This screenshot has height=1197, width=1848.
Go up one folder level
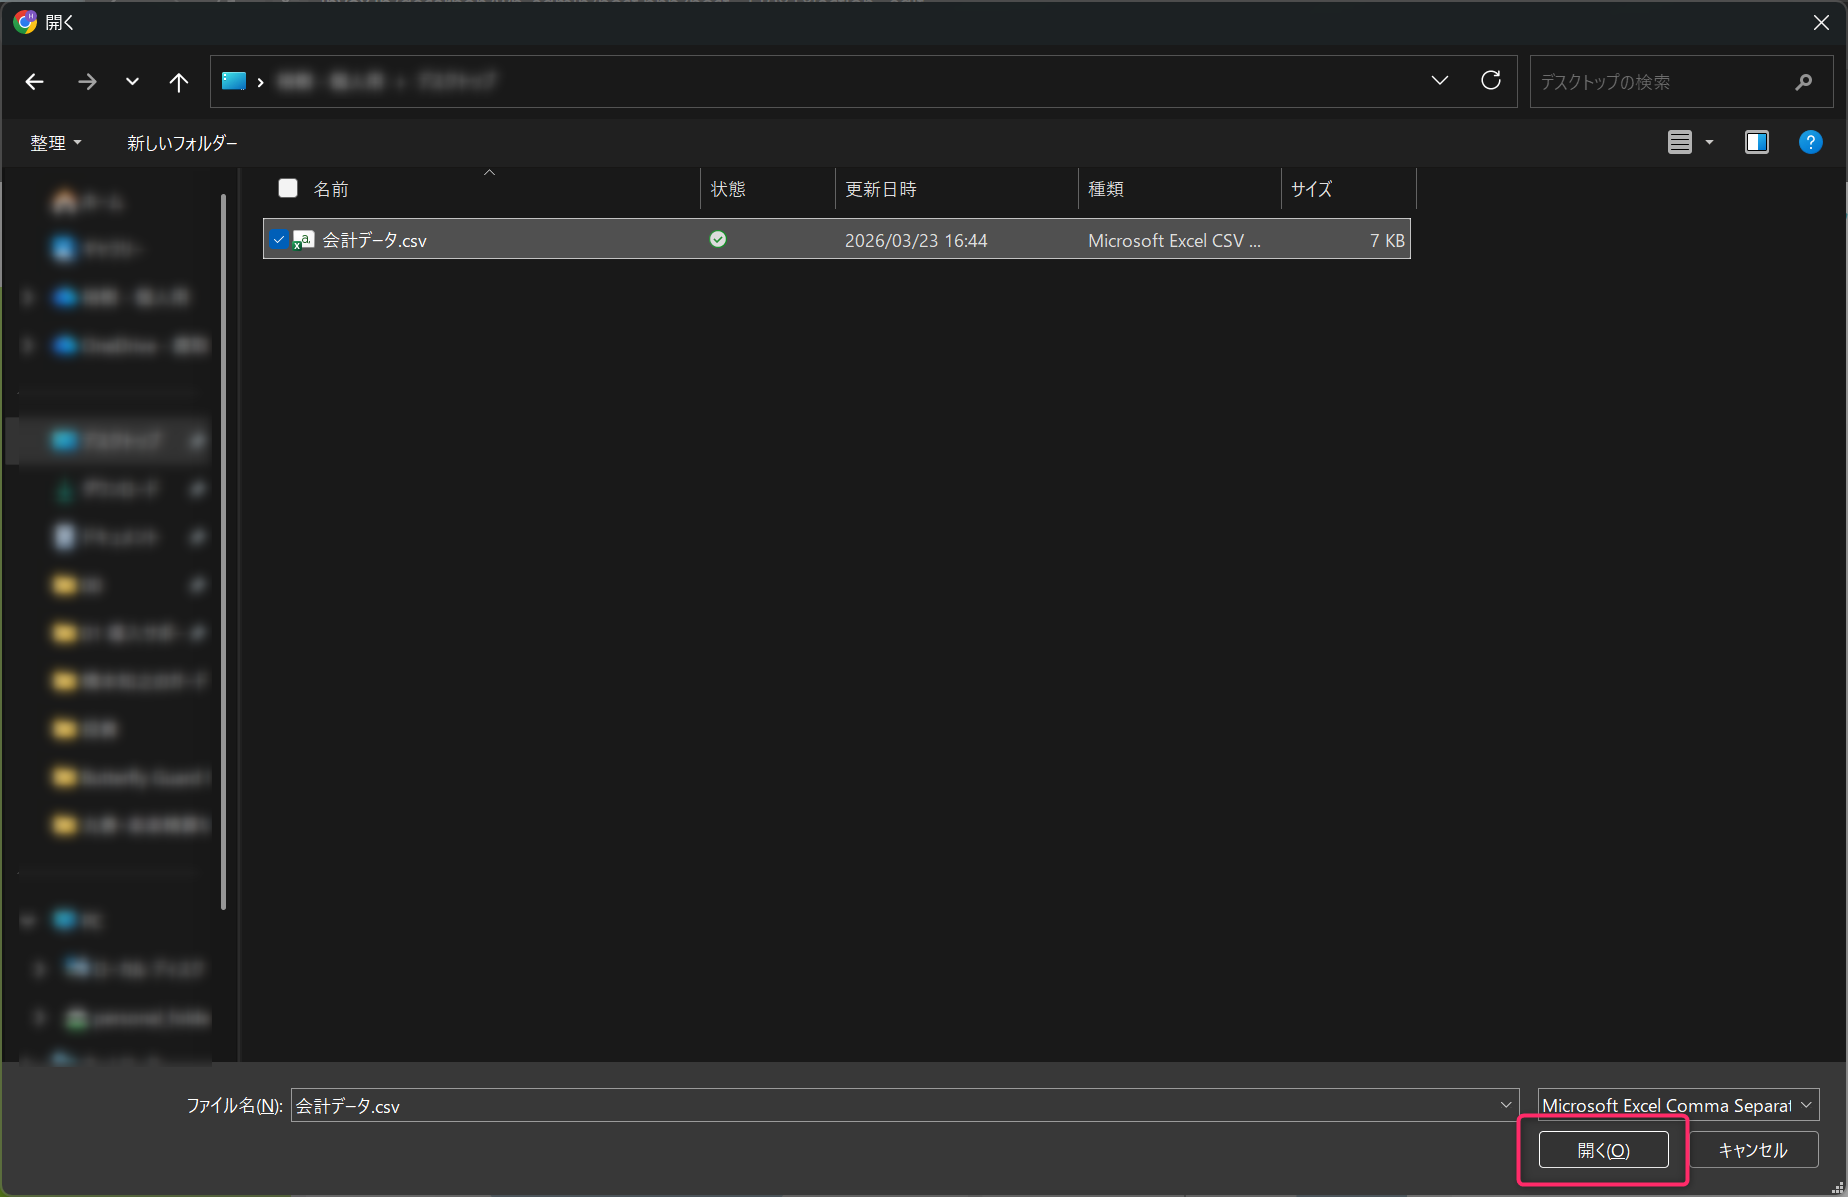click(x=178, y=82)
